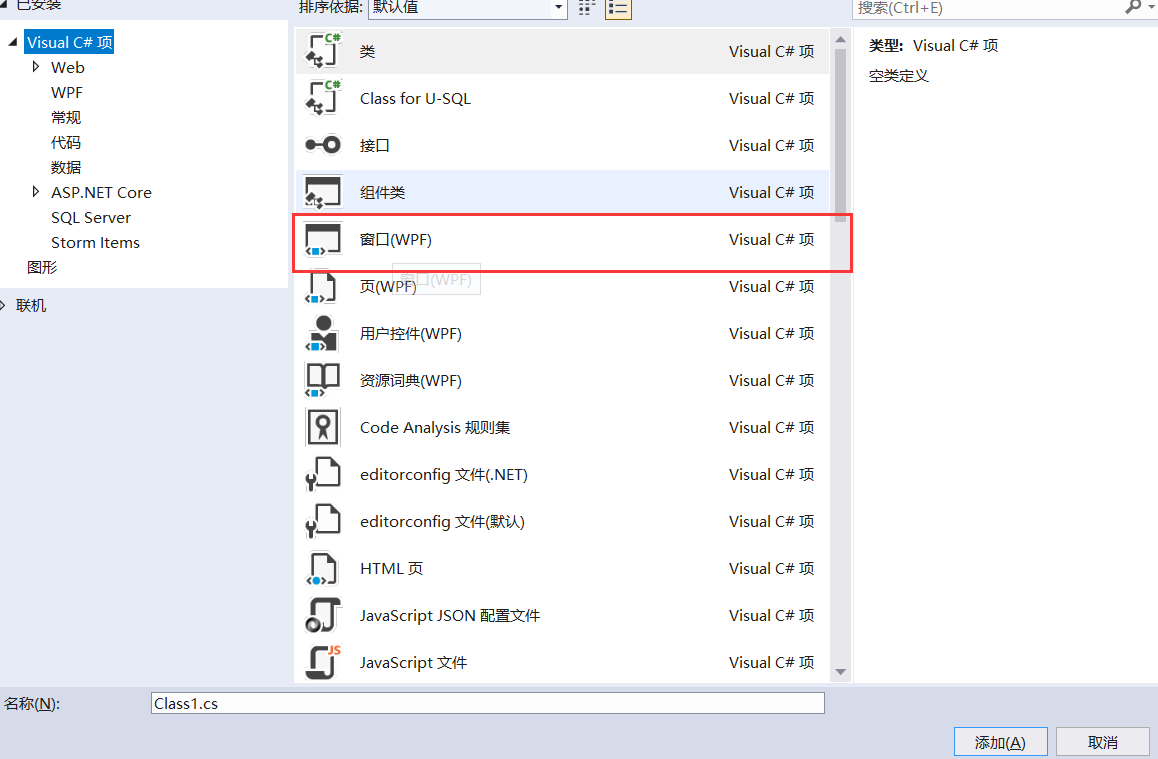Click the search magnifier icon
The image size is (1158, 759).
(x=1133, y=8)
